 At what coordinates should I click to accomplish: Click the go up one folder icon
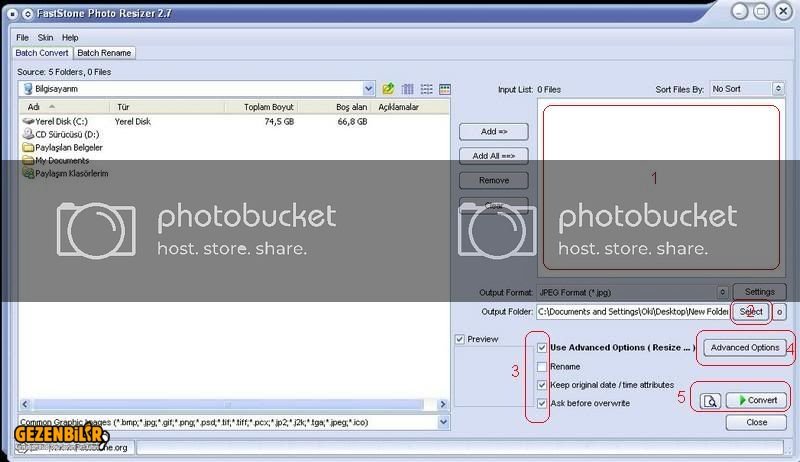[388, 89]
